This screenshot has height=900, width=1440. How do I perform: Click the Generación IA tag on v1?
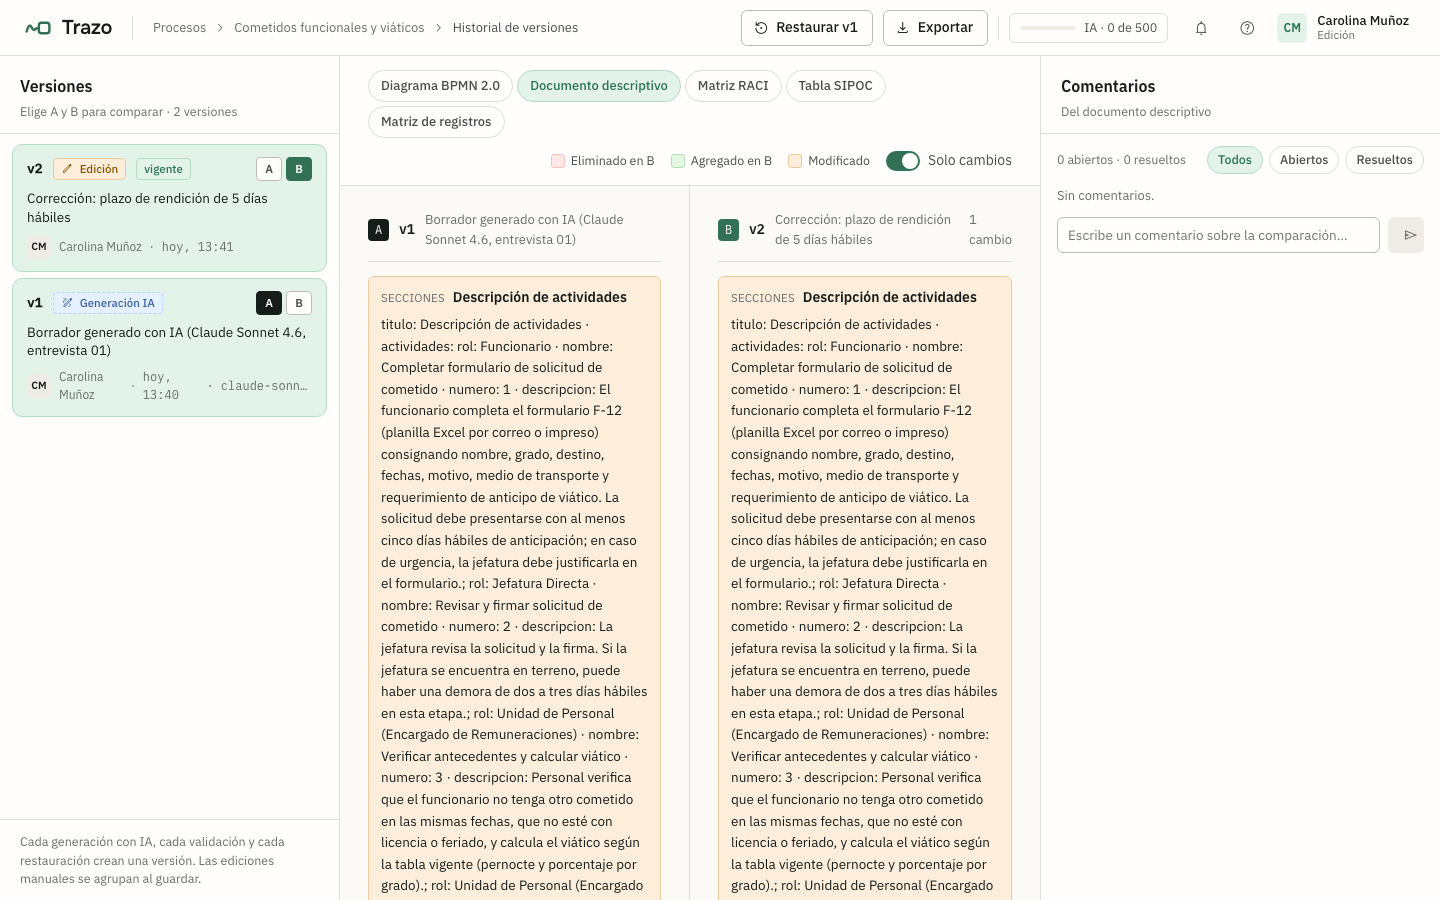coord(108,303)
